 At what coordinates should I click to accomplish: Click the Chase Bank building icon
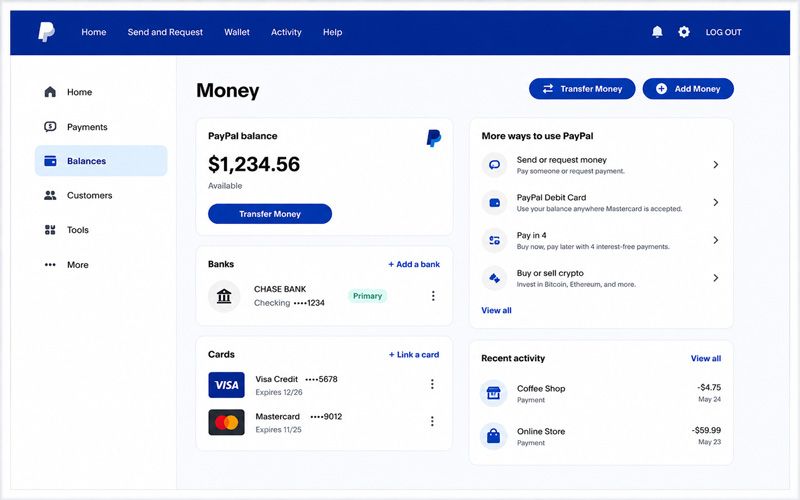coord(224,296)
